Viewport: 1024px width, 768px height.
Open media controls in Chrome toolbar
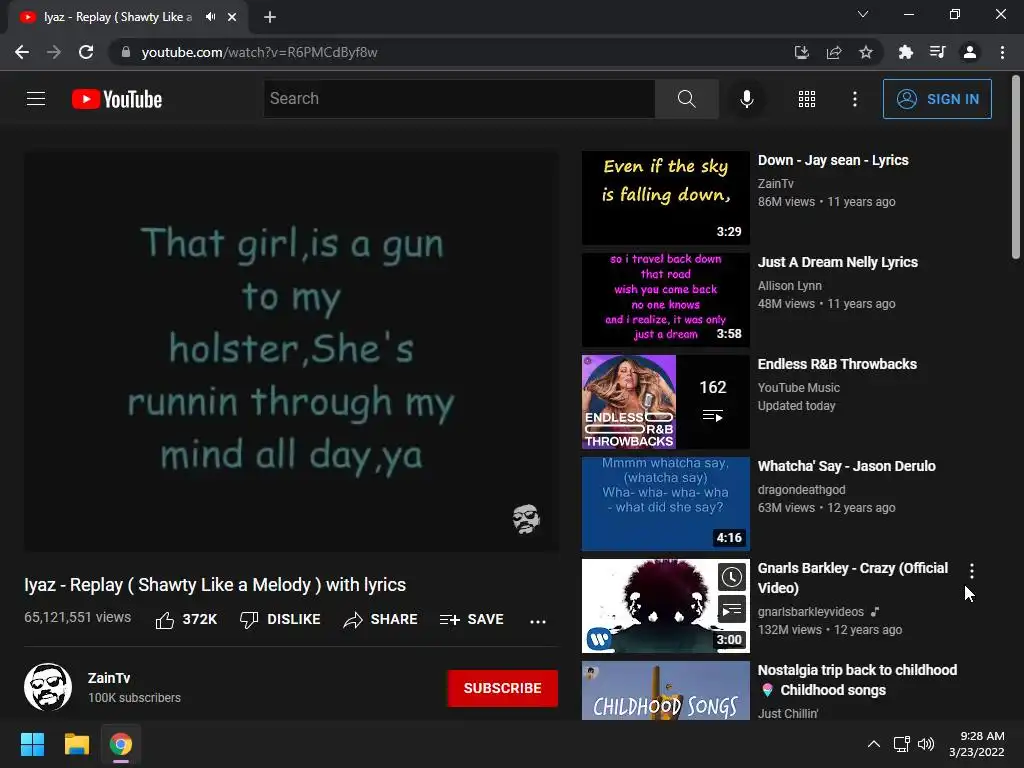[x=937, y=52]
